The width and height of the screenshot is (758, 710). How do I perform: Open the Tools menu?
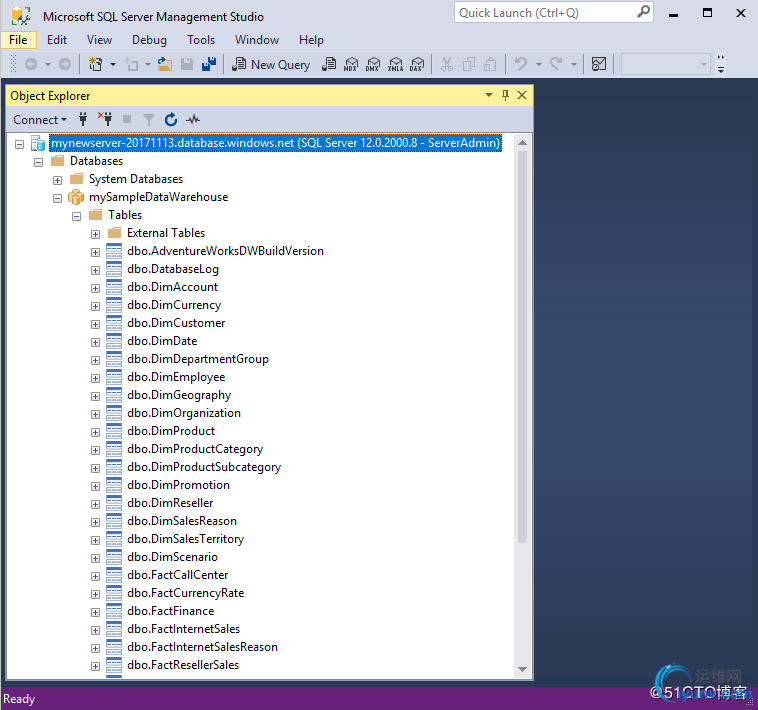(201, 40)
